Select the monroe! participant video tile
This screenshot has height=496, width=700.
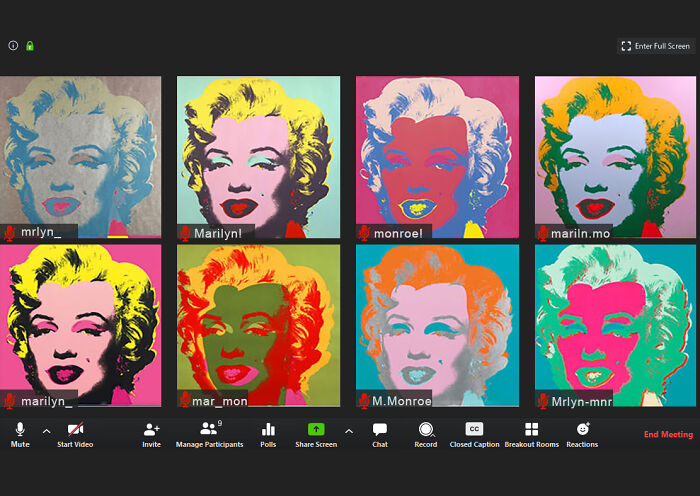coord(438,157)
